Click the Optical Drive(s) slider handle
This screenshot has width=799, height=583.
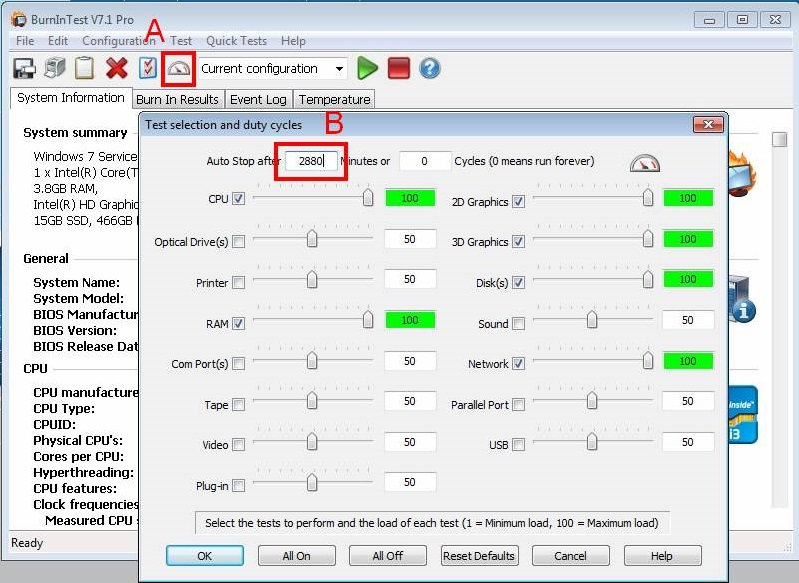tap(312, 237)
